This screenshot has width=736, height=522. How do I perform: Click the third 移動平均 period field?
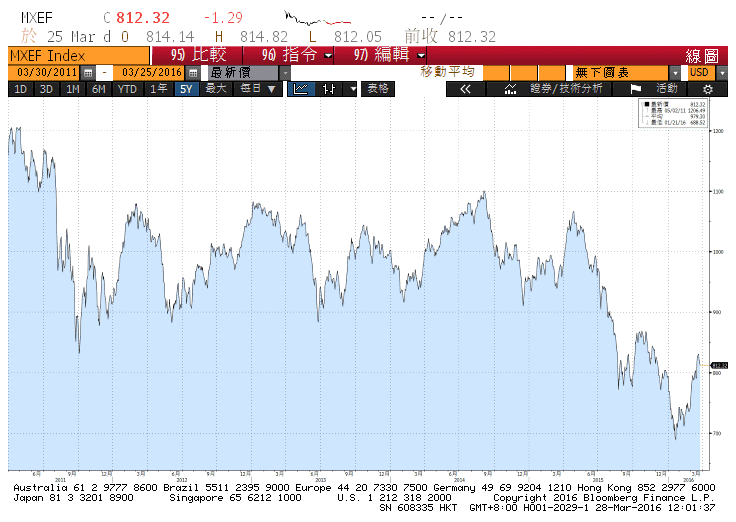(552, 73)
